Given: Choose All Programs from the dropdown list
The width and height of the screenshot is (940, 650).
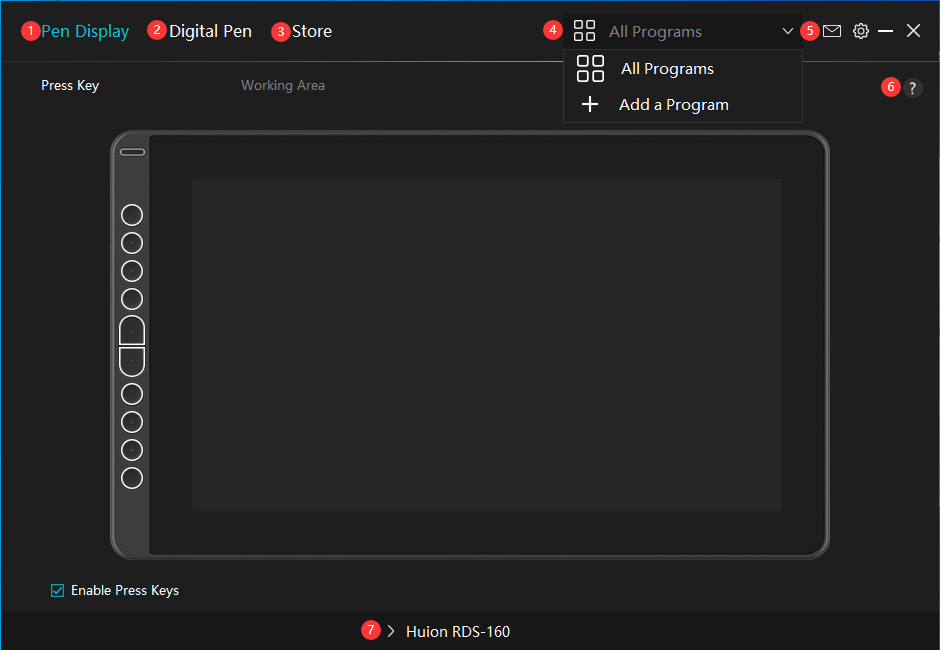Looking at the screenshot, I should coord(667,69).
